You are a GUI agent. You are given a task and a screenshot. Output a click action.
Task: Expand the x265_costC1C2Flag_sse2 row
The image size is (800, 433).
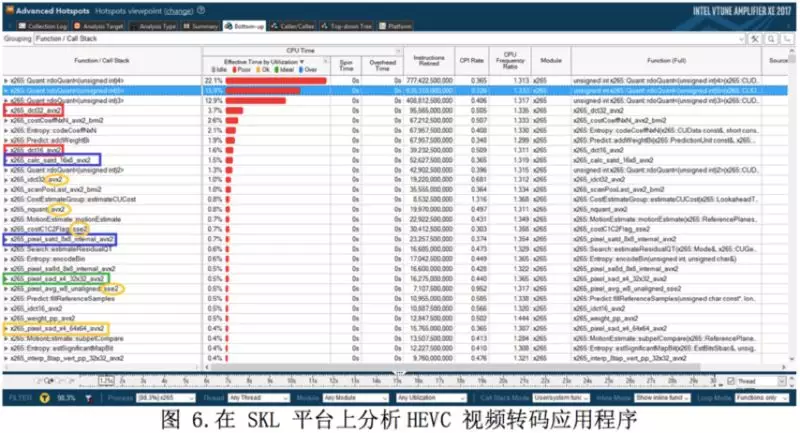6,230
